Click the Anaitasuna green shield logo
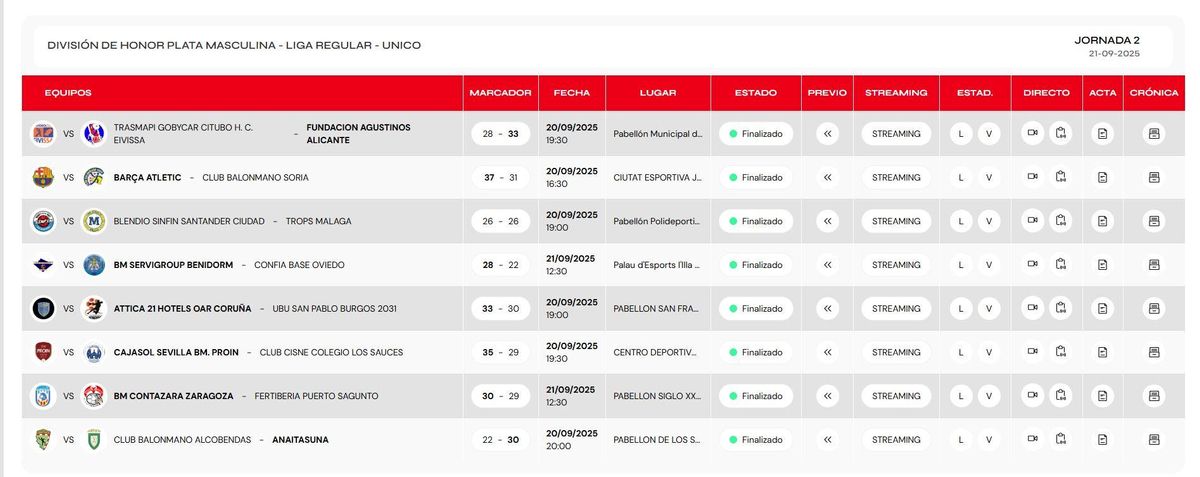The image size is (1200, 477). [x=94, y=440]
